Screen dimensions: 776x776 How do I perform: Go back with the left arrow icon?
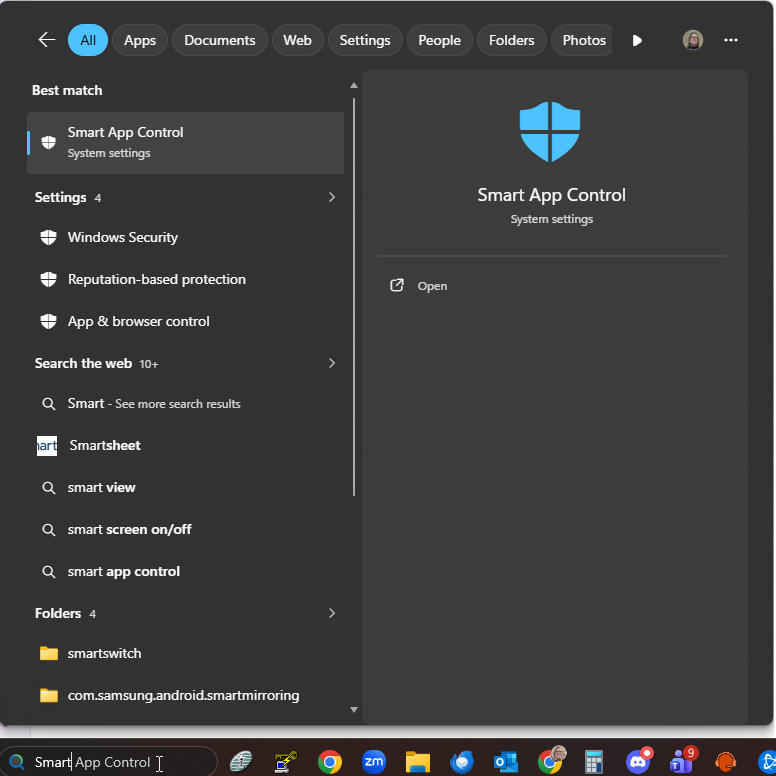click(x=47, y=40)
